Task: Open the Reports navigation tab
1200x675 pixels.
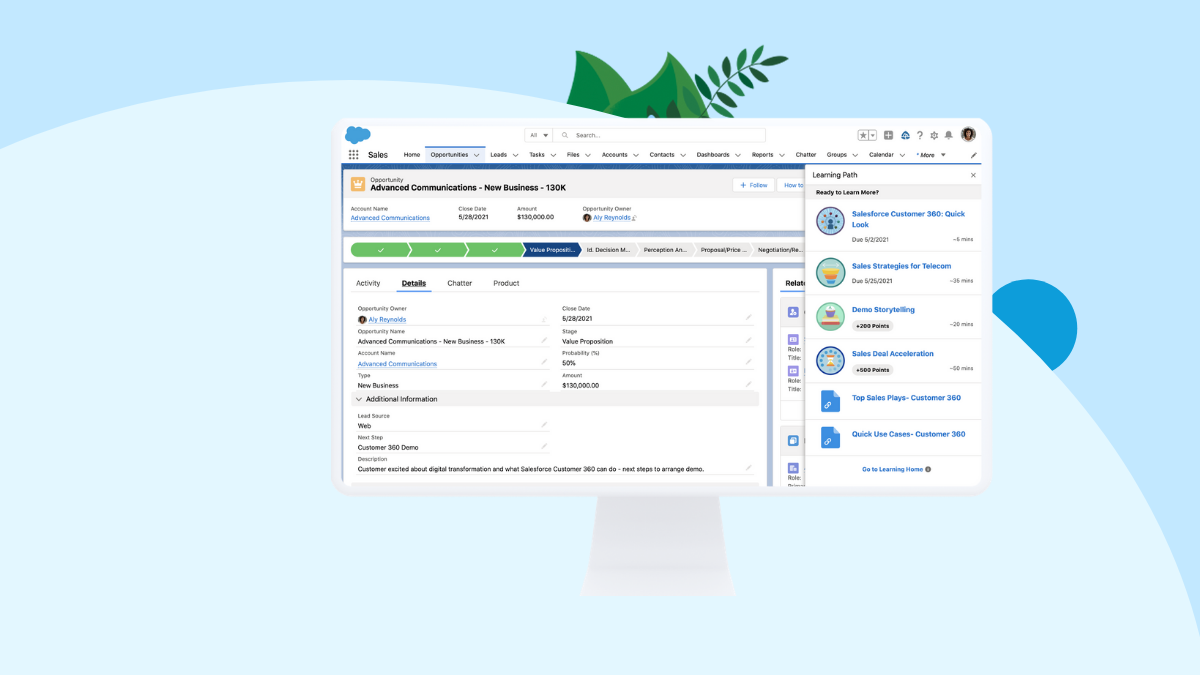Action: [763, 155]
